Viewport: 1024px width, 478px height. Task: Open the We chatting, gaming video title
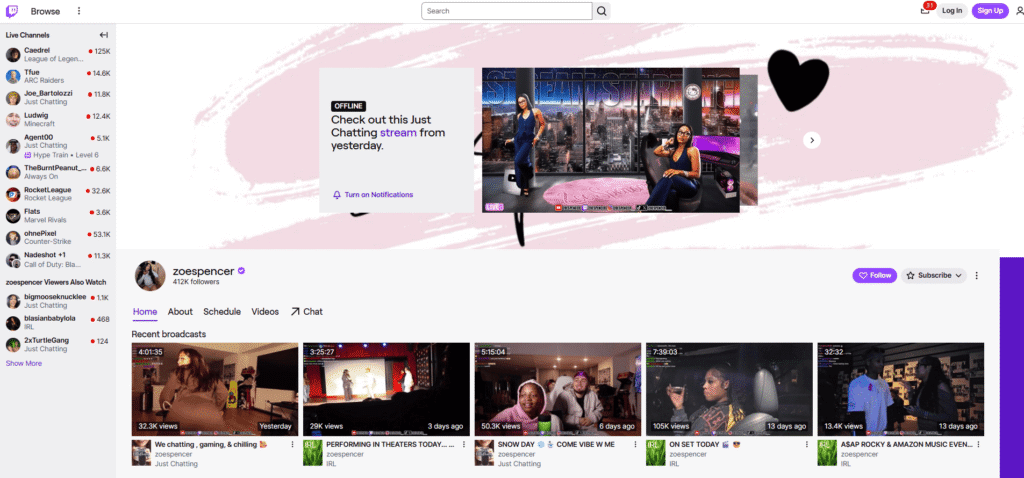pyautogui.click(x=210, y=444)
